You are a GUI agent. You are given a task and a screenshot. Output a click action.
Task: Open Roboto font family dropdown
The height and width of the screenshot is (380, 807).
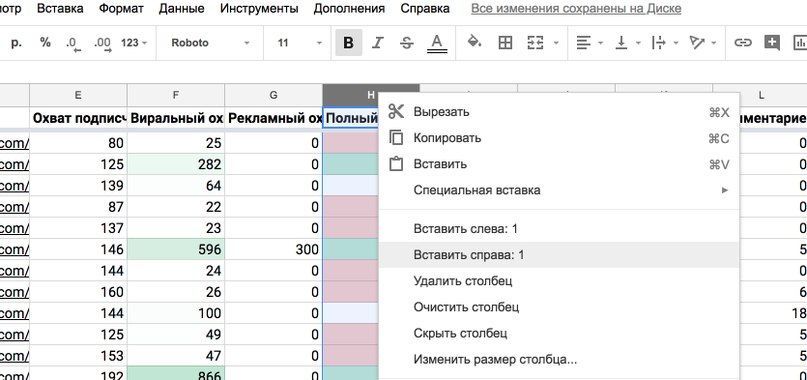(x=210, y=43)
